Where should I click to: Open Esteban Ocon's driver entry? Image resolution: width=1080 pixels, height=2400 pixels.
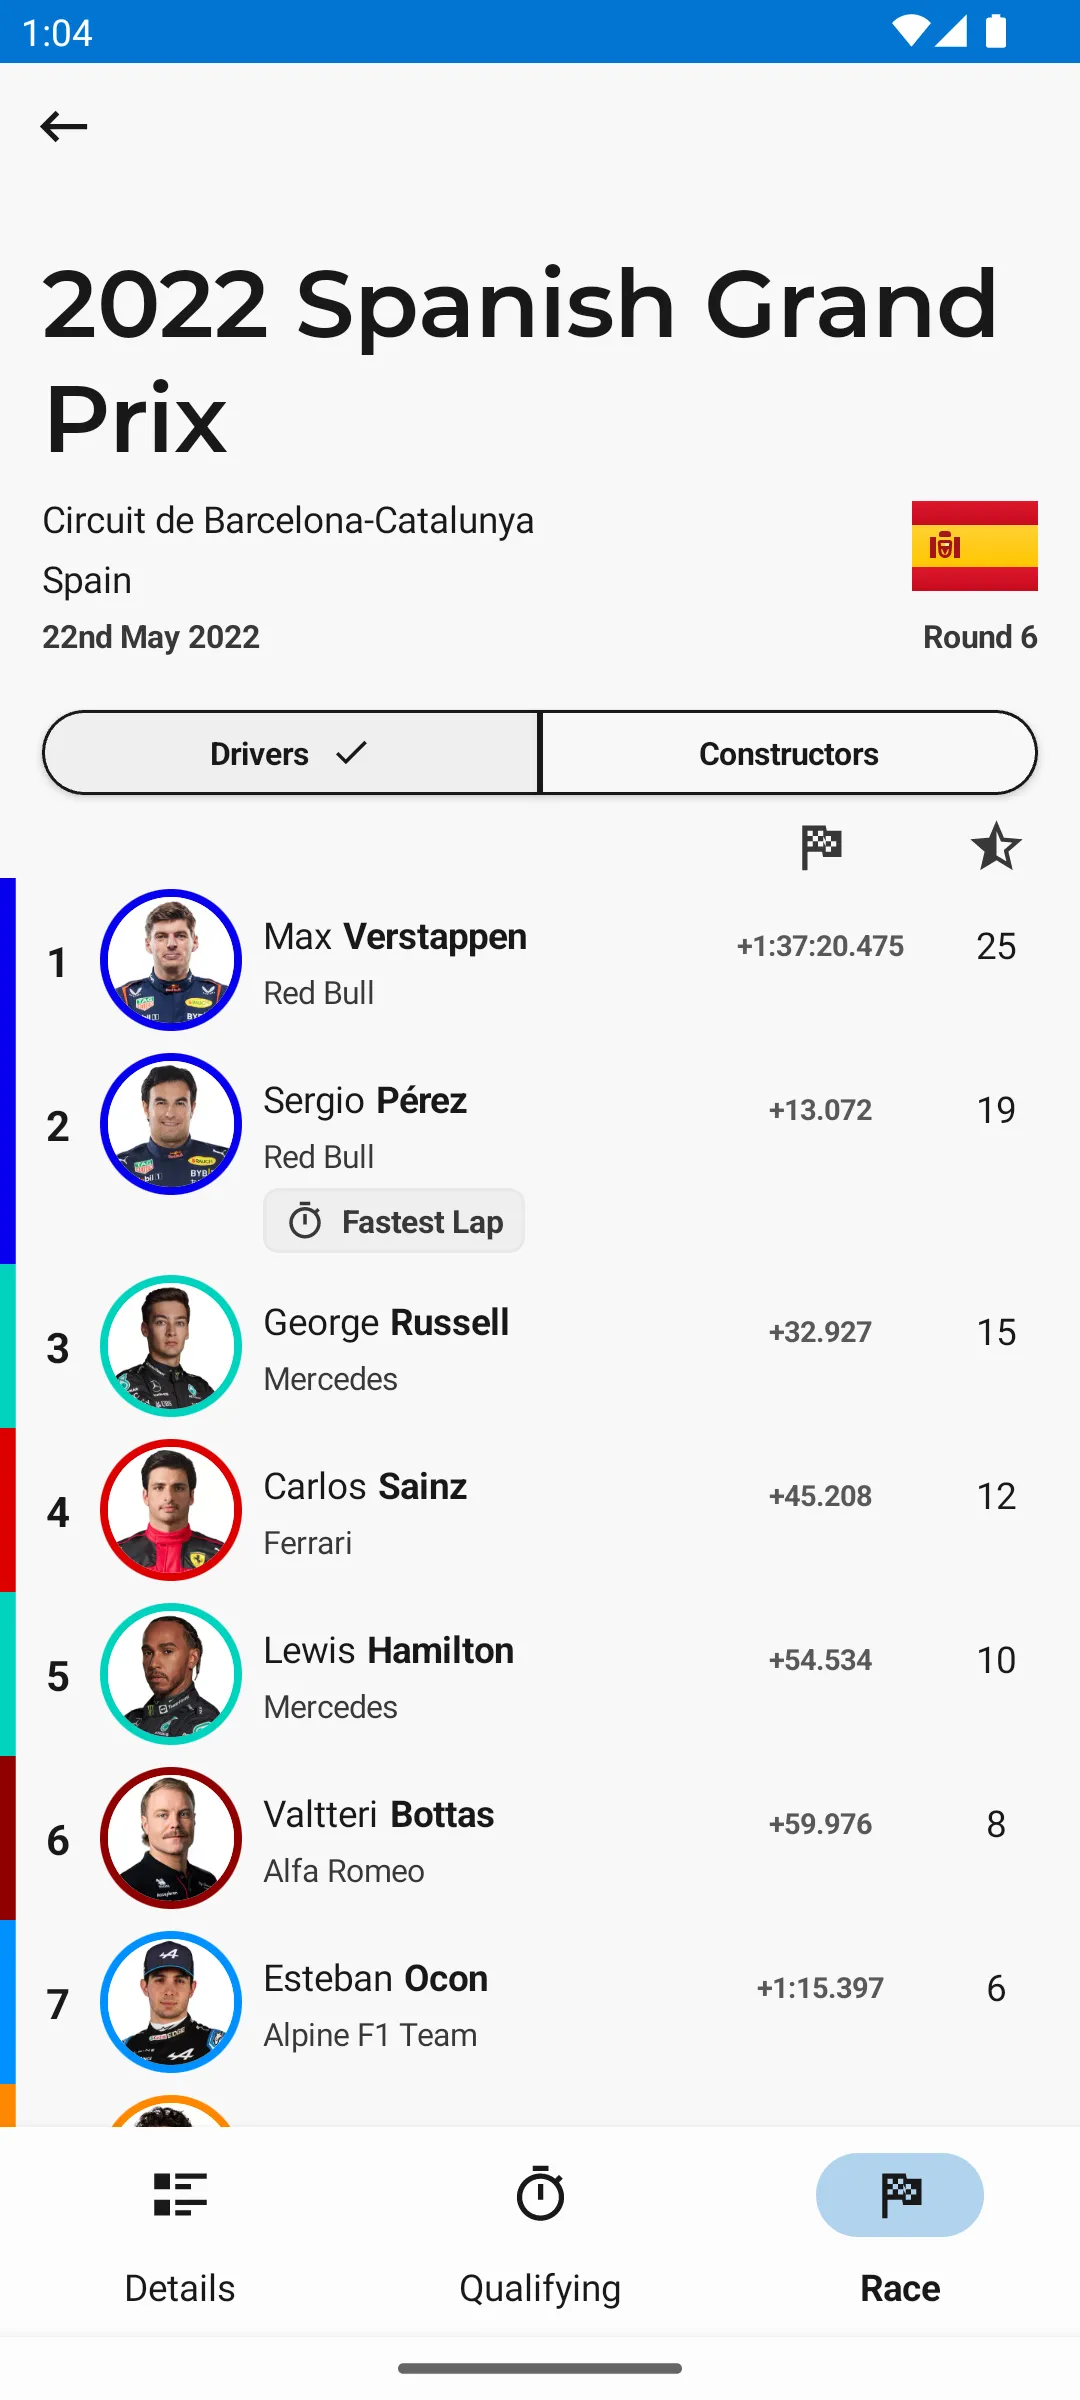540,2002
